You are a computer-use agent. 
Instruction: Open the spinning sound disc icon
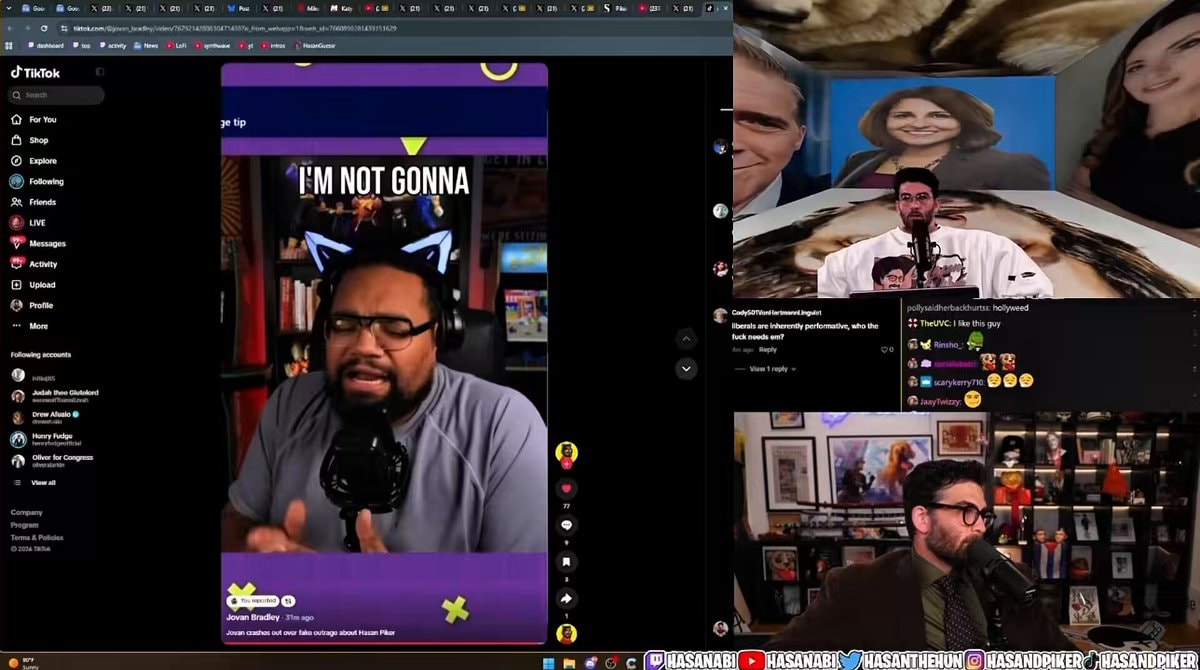[x=567, y=634]
